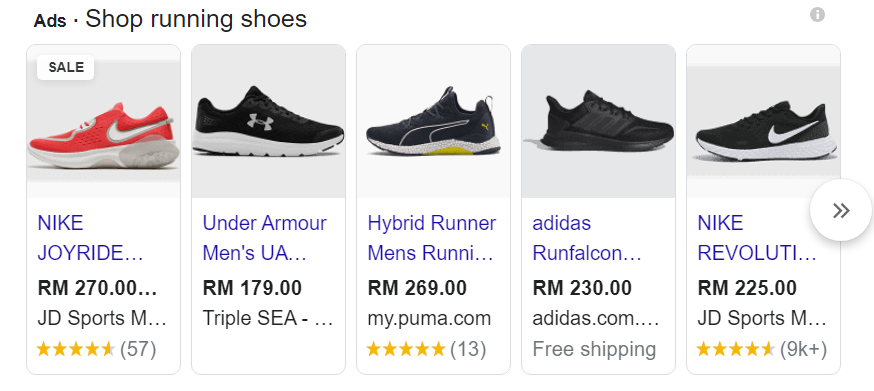This screenshot has width=874, height=391.
Task: Click the adidas.com seller name
Action: (x=596, y=319)
